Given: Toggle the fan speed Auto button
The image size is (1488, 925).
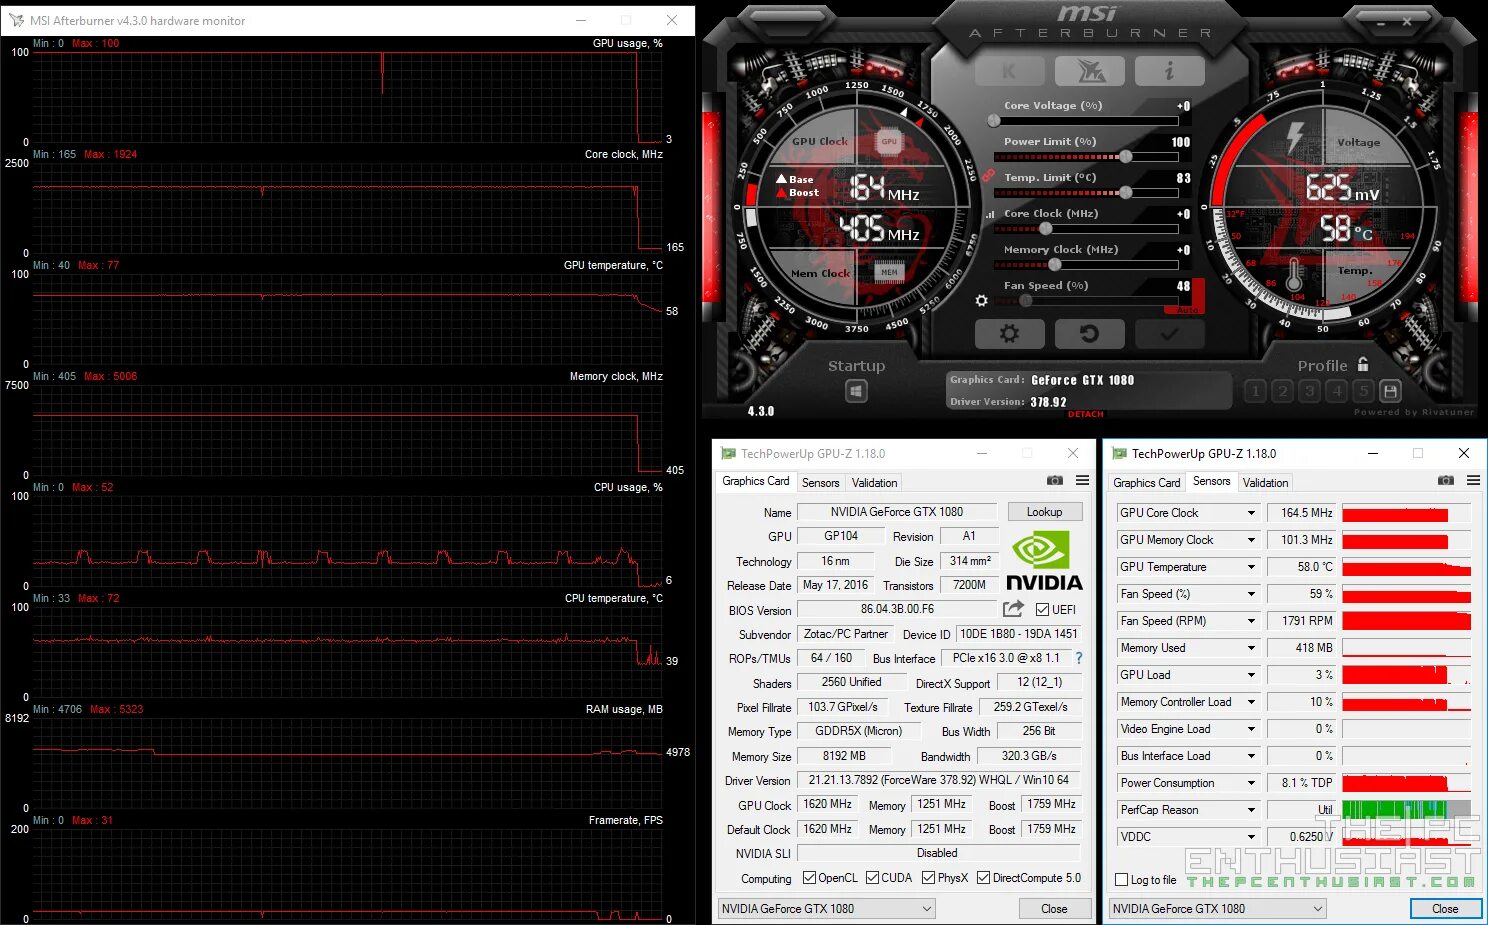Looking at the screenshot, I should [x=1187, y=310].
